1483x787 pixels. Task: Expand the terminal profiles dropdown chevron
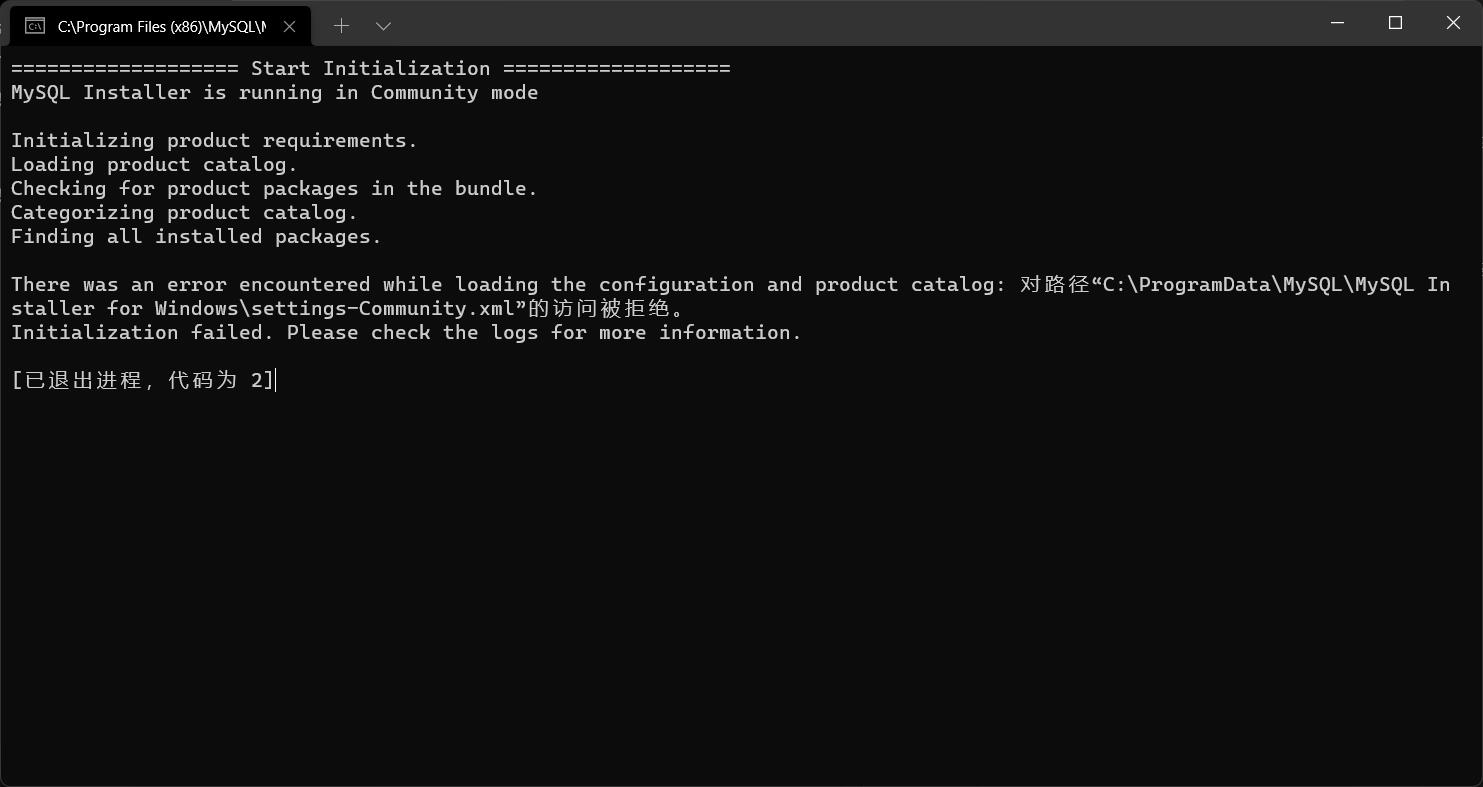tap(383, 26)
